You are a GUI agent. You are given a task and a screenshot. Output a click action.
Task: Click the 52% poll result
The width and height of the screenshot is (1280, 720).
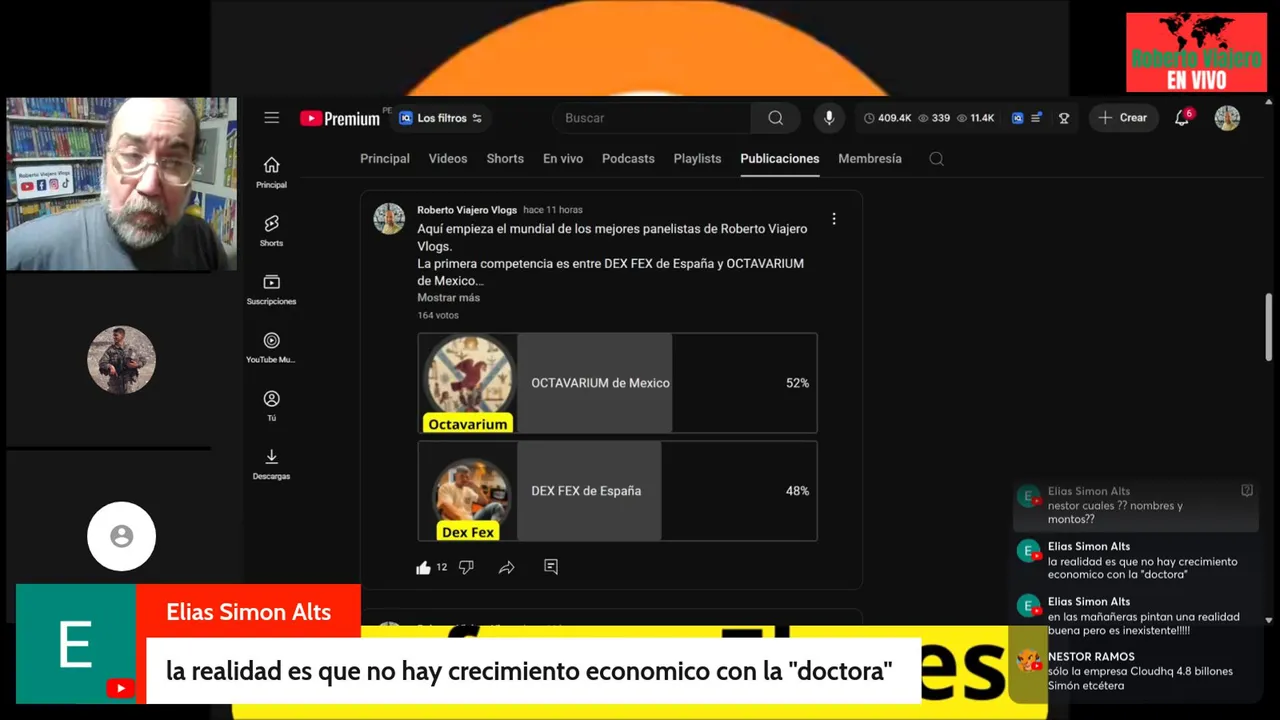tap(797, 383)
